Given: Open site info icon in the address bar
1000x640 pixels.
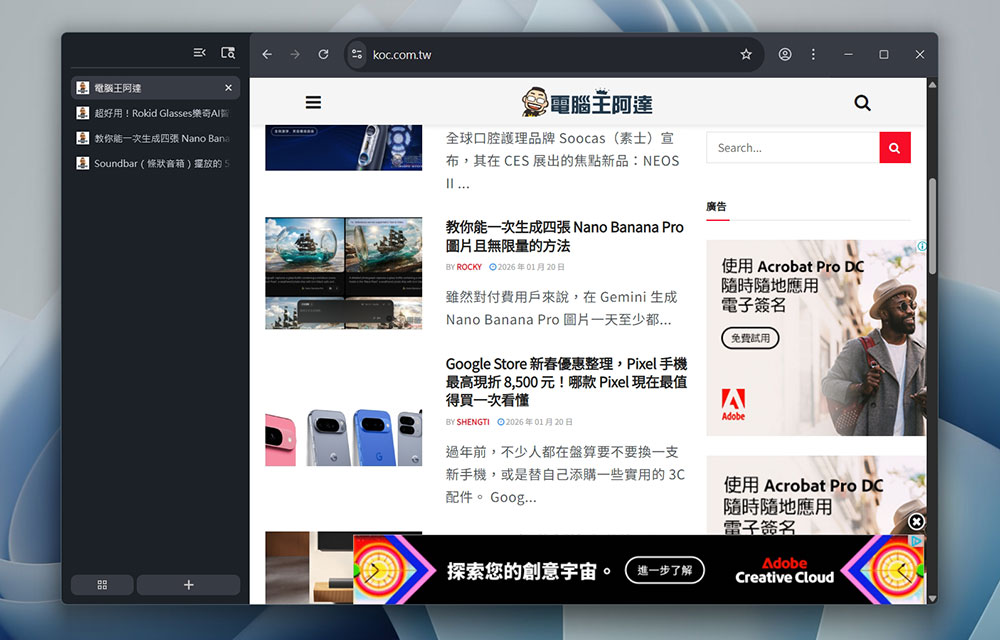Looking at the screenshot, I should 356,56.
